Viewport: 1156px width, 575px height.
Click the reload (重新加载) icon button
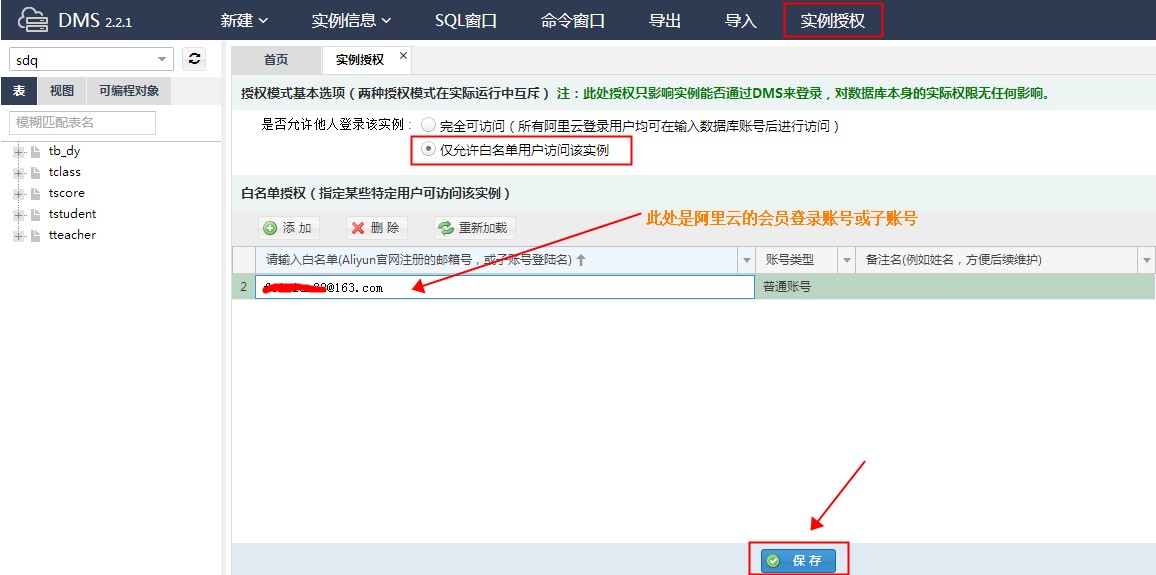446,228
